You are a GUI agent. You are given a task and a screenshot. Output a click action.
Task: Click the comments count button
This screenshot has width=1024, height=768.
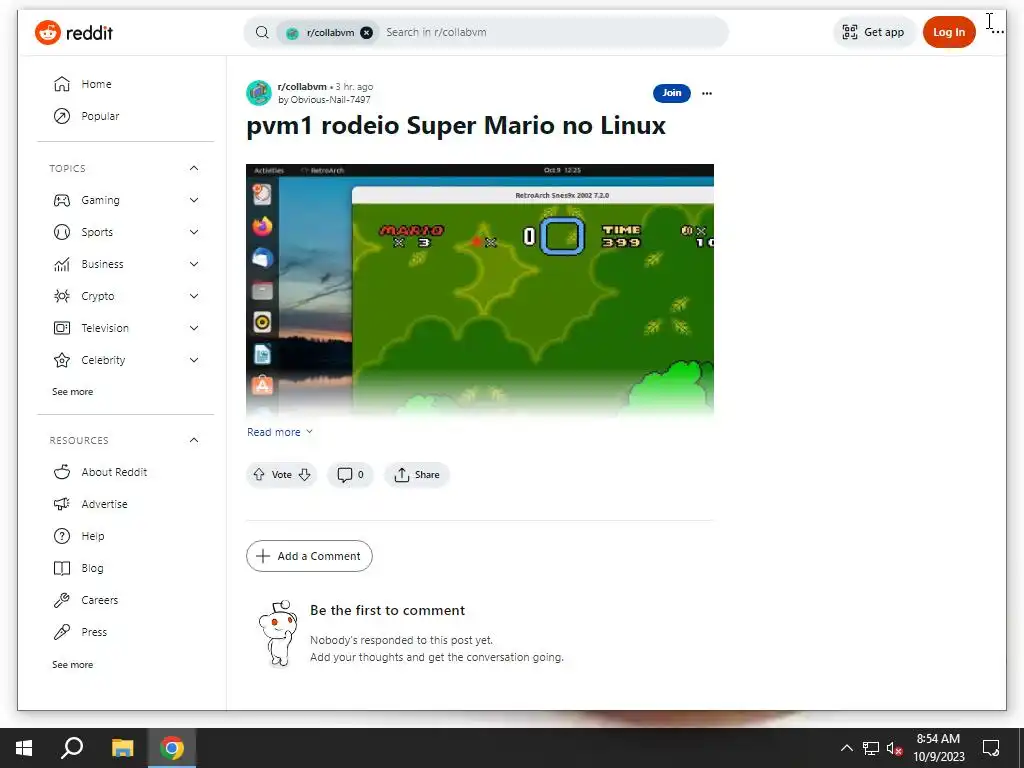(351, 475)
